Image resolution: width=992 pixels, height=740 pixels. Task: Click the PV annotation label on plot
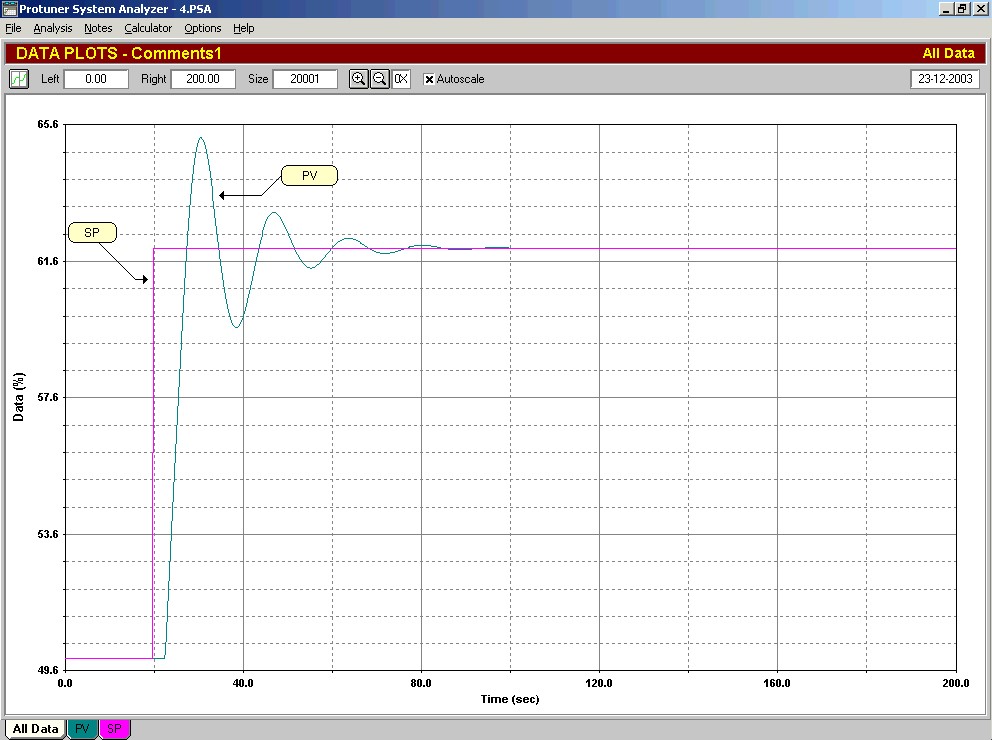tap(310, 176)
